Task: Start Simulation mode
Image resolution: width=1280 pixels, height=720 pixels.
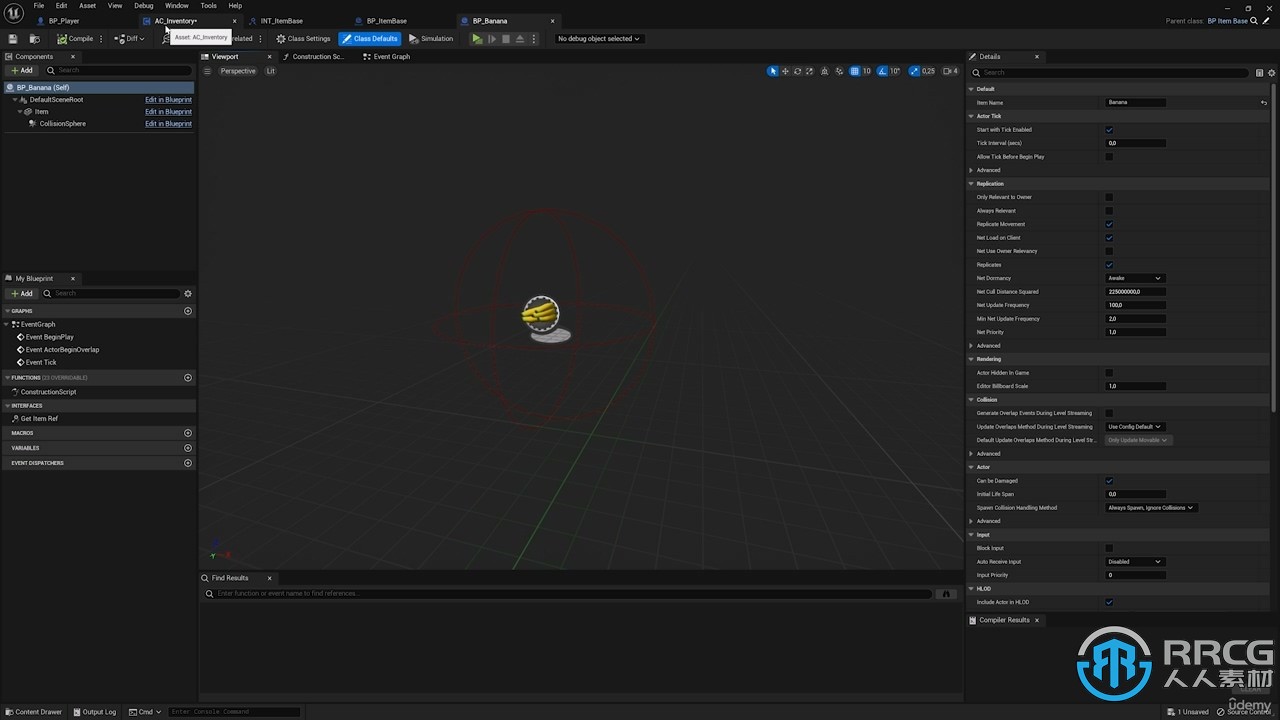Action: [431, 39]
